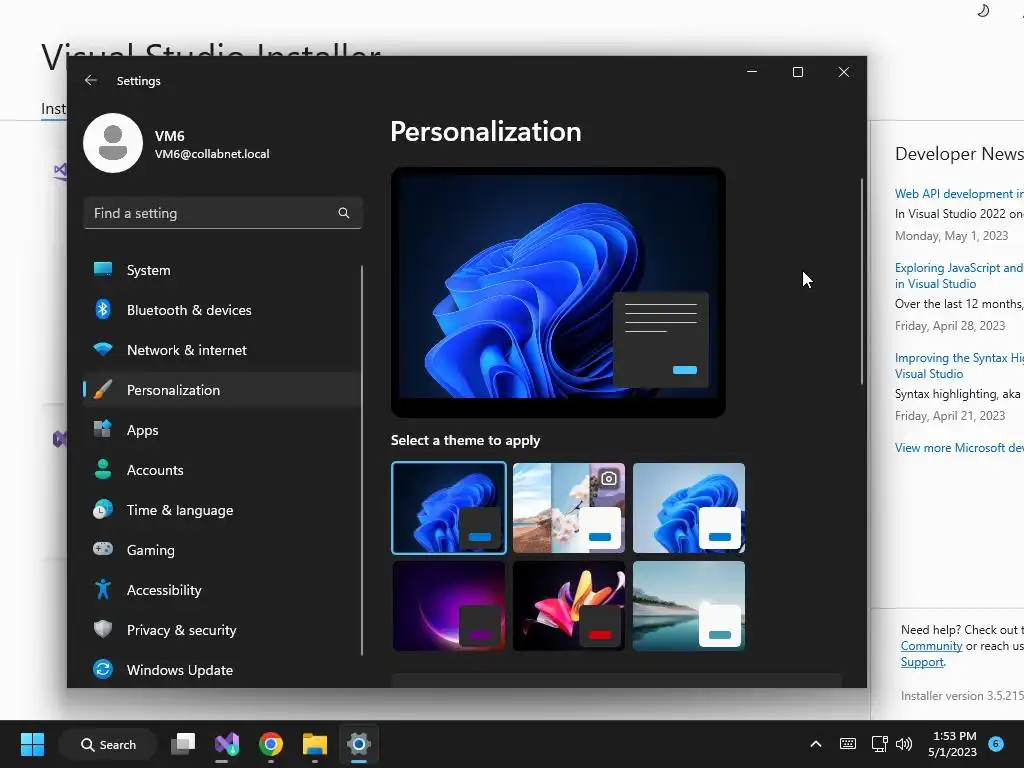This screenshot has height=768, width=1024.
Task: Click the volume speaker tray icon
Action: (x=904, y=744)
